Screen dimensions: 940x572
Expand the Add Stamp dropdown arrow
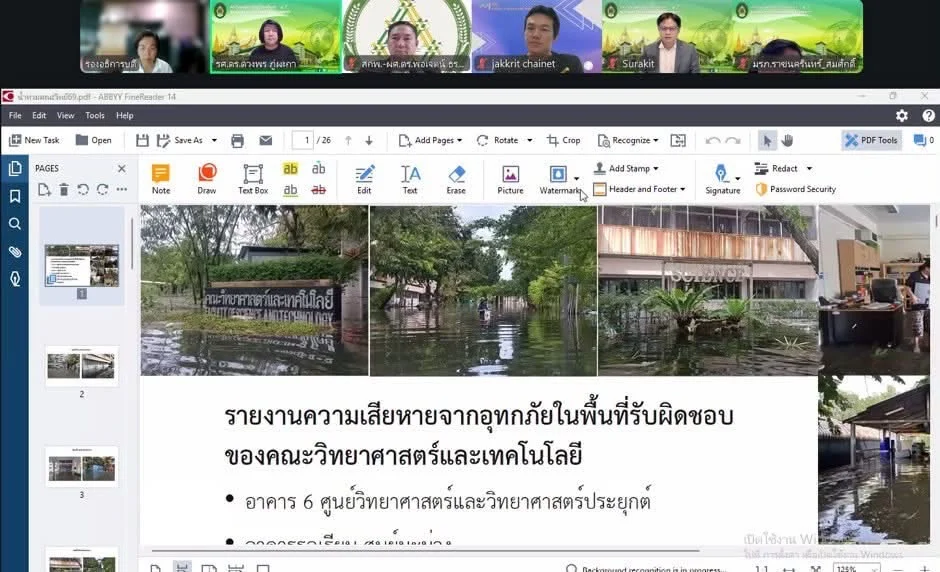(656, 169)
